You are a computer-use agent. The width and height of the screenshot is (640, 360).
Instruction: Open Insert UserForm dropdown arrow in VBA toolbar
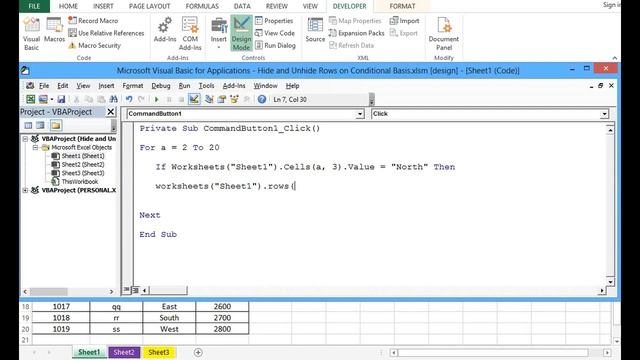(x=52, y=99)
